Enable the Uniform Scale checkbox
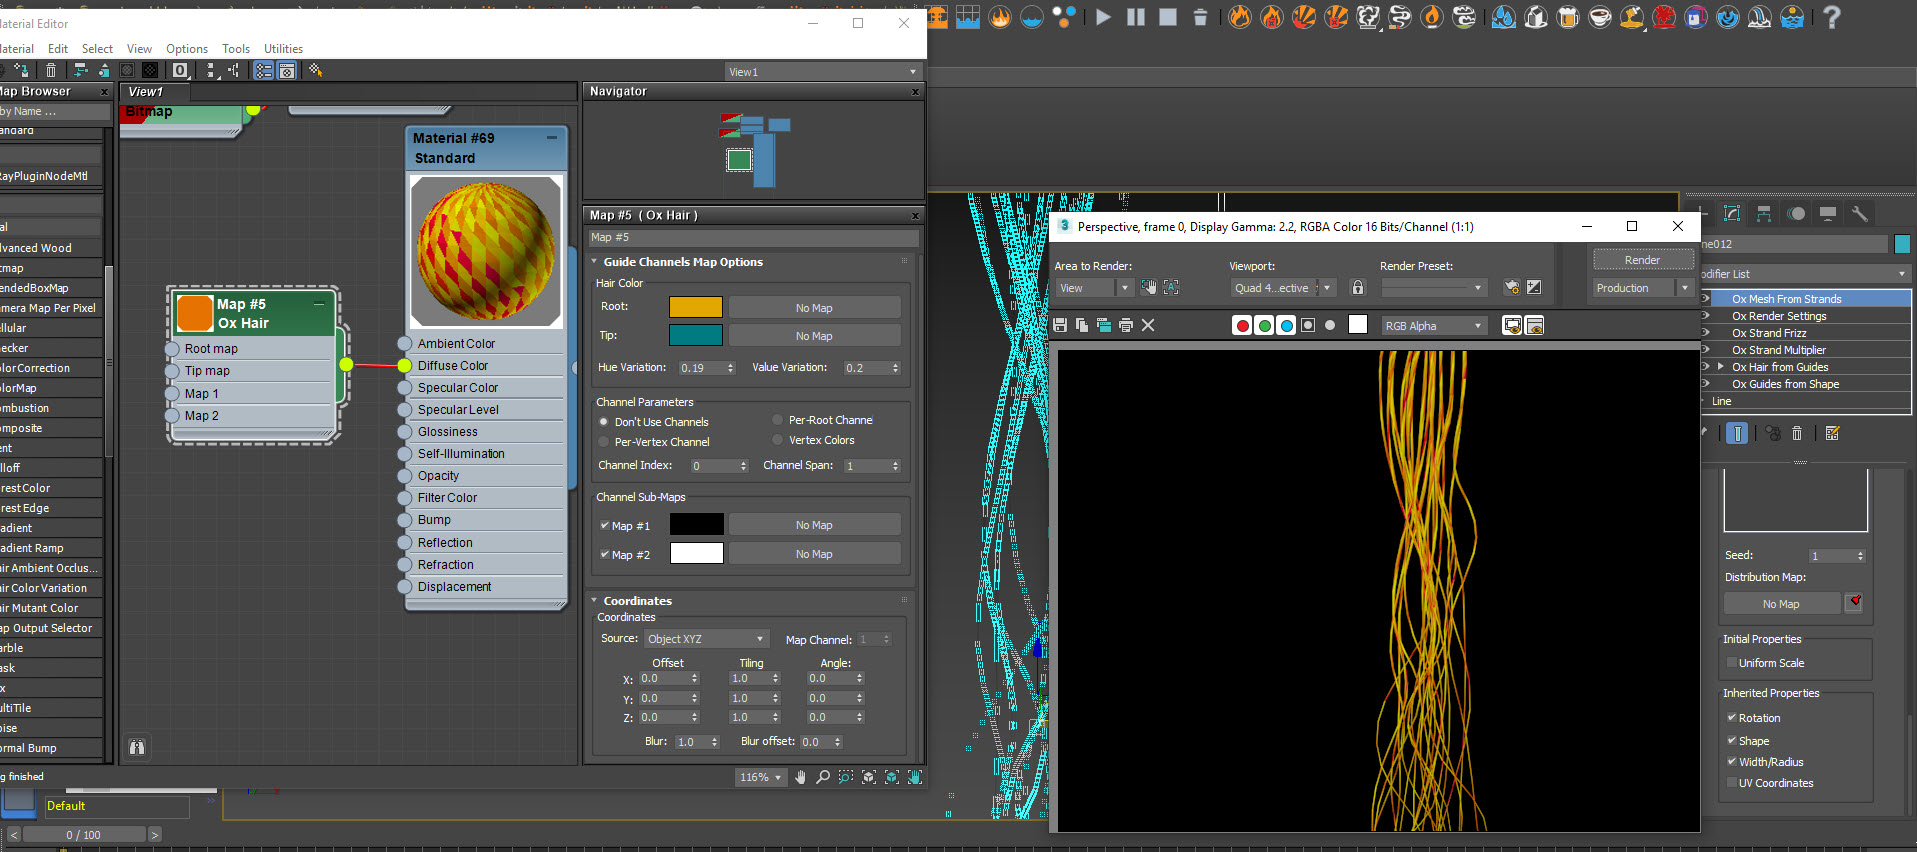This screenshot has height=852, width=1917. pos(1732,663)
